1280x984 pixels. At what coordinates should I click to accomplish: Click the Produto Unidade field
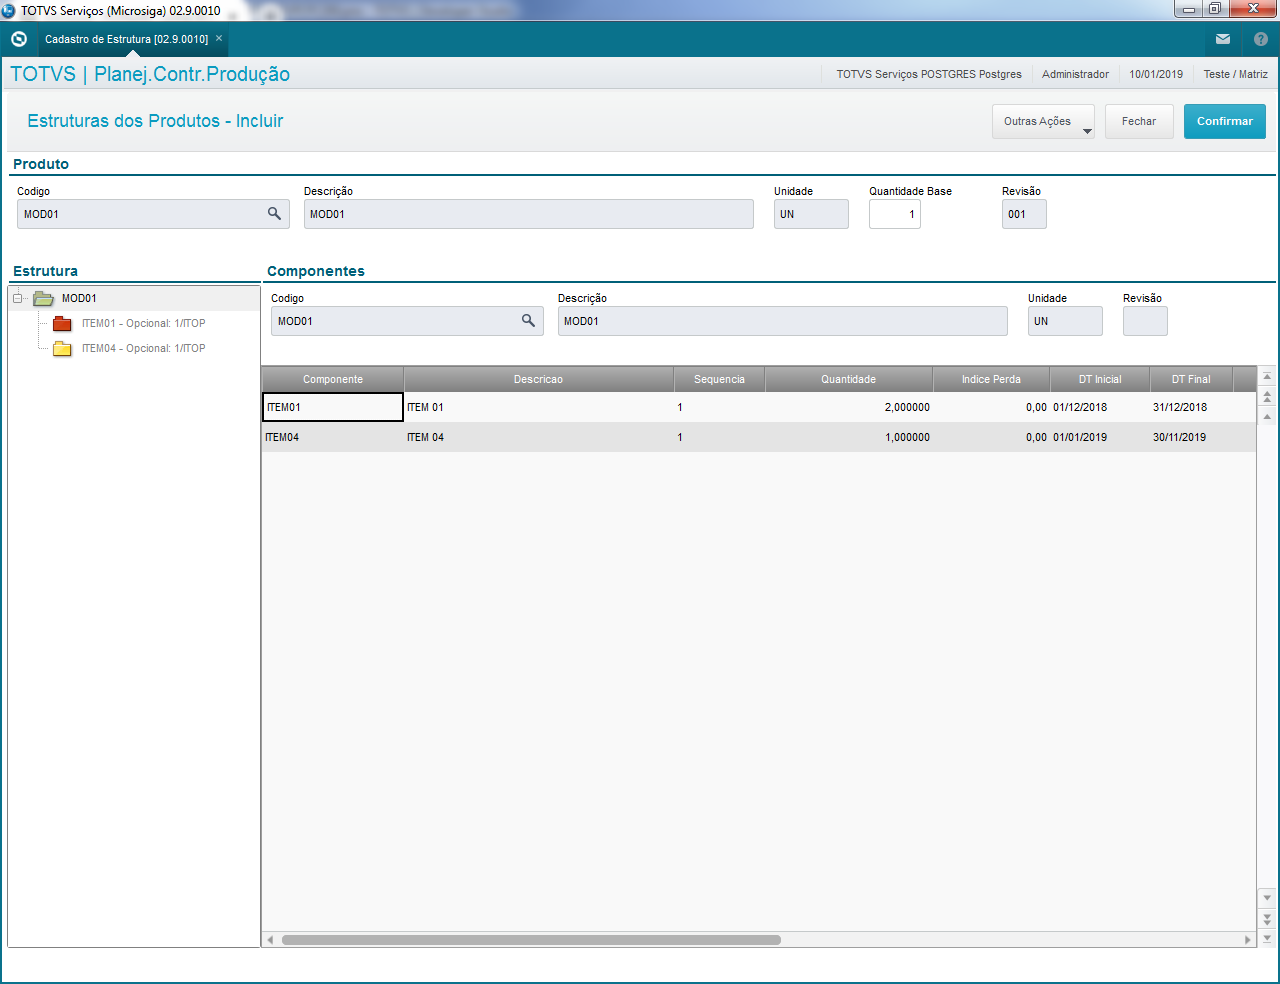811,214
